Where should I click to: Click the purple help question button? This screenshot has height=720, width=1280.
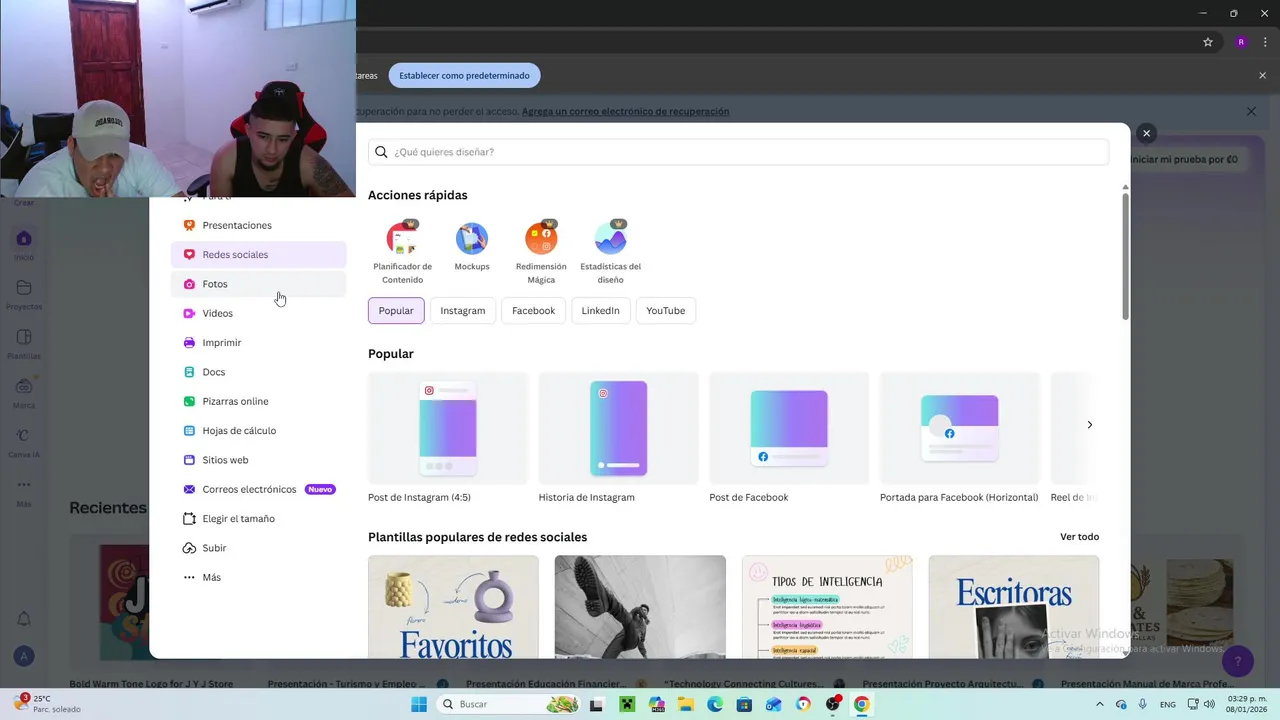pyautogui.click(x=1238, y=661)
